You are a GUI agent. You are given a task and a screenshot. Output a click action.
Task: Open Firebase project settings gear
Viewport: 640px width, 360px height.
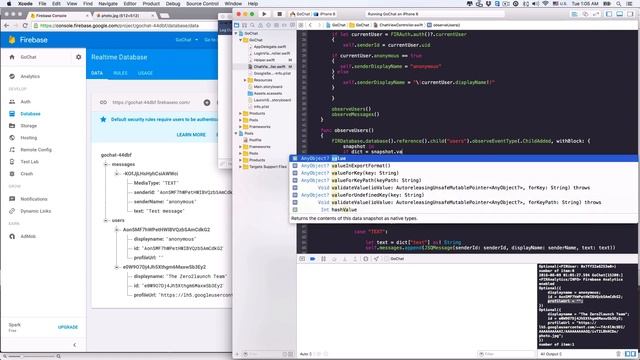click(78, 57)
